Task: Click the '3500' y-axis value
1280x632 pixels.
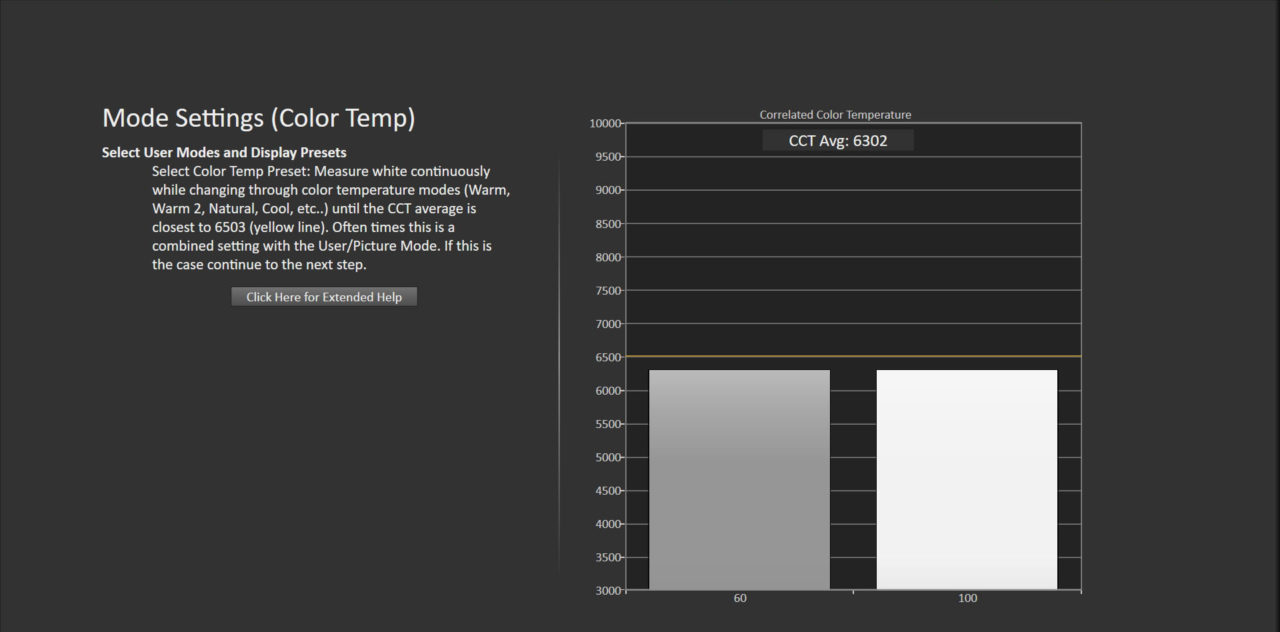Action: tap(608, 557)
